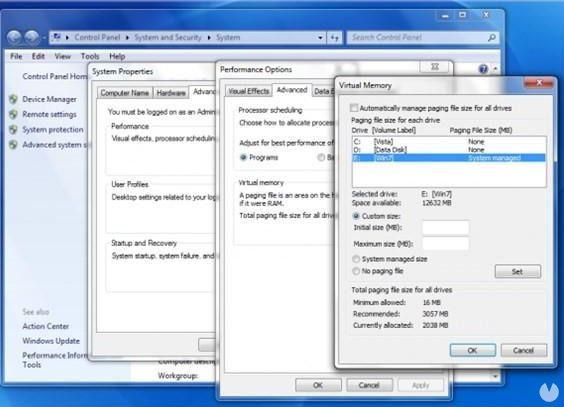Click Cancel in the Virtual Memory dialog
This screenshot has height=407, width=564.
click(524, 350)
